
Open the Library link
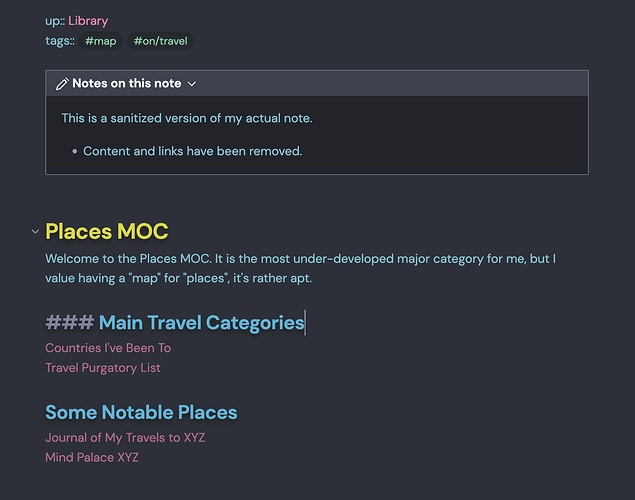click(x=88, y=21)
